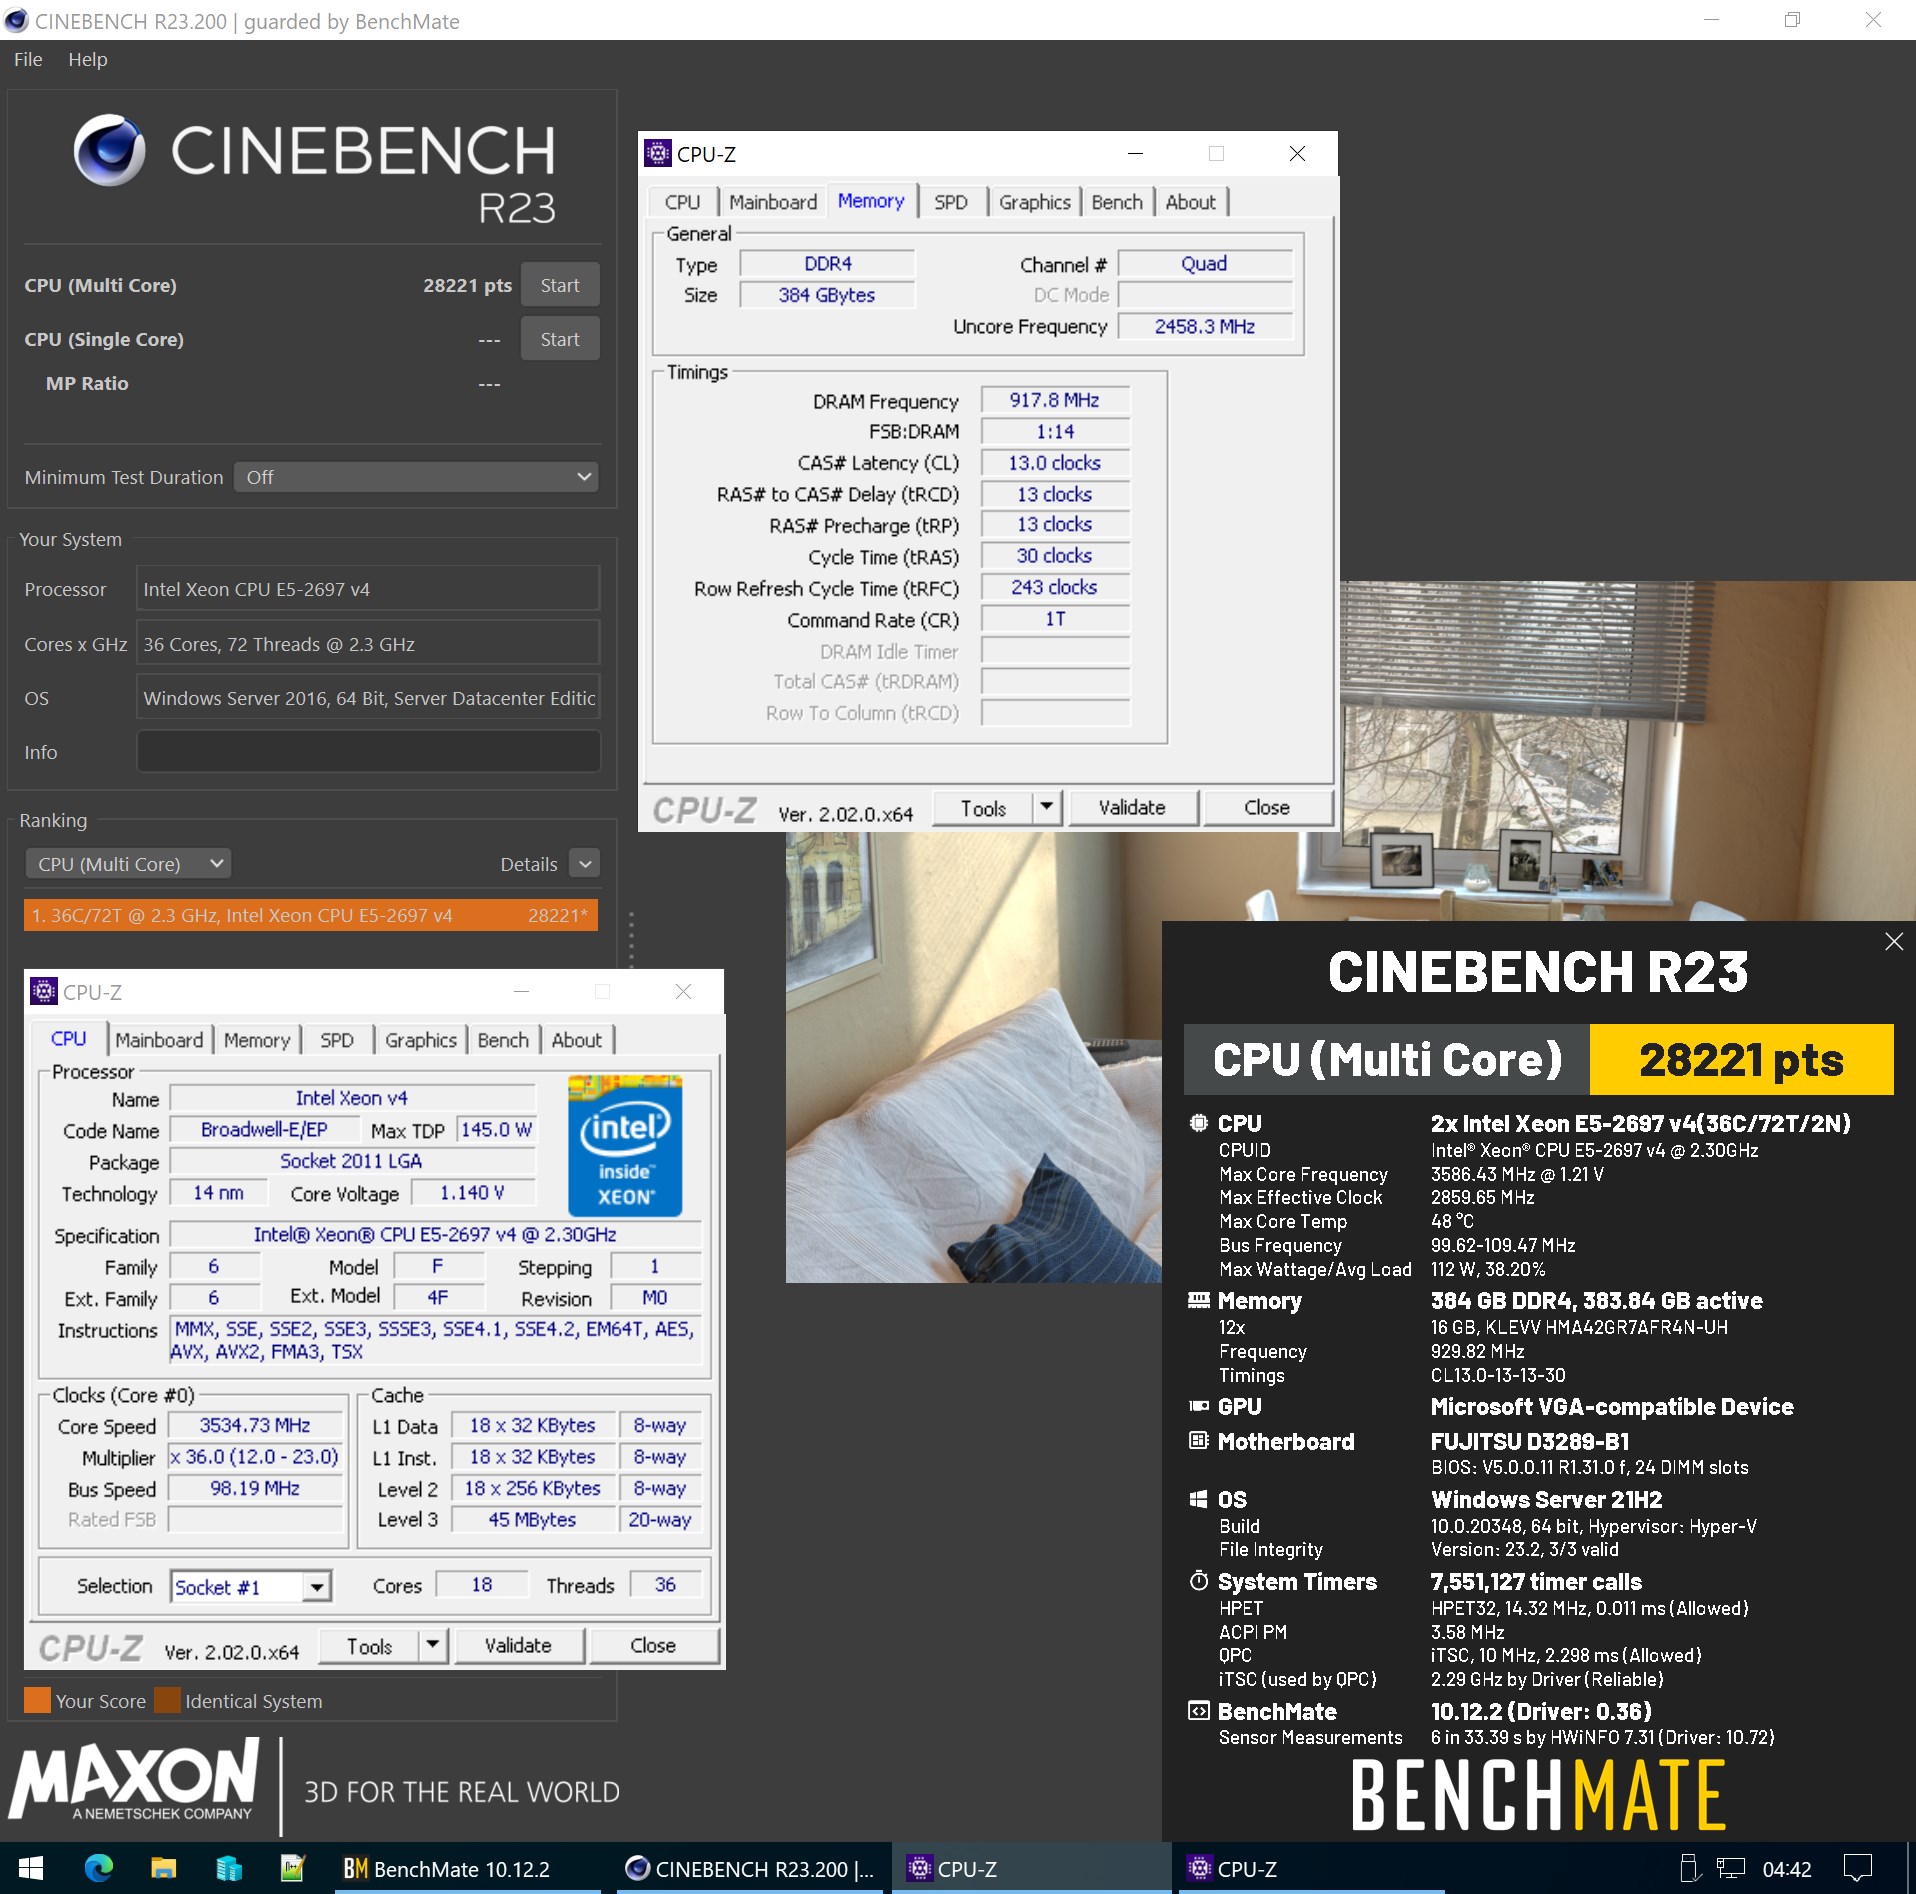Image resolution: width=1916 pixels, height=1894 pixels.
Task: Open the CPU (Multi Core) ranking dropdown
Action: (128, 863)
